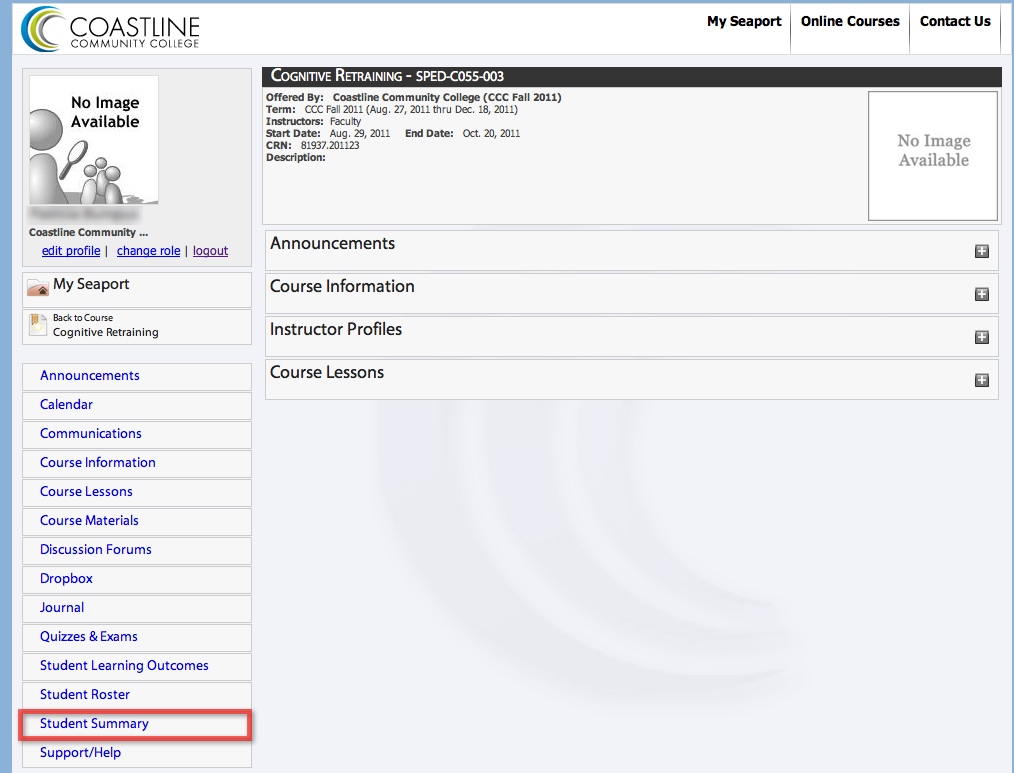Open Contact Us in top navigation
The image size is (1014, 773).
[955, 21]
